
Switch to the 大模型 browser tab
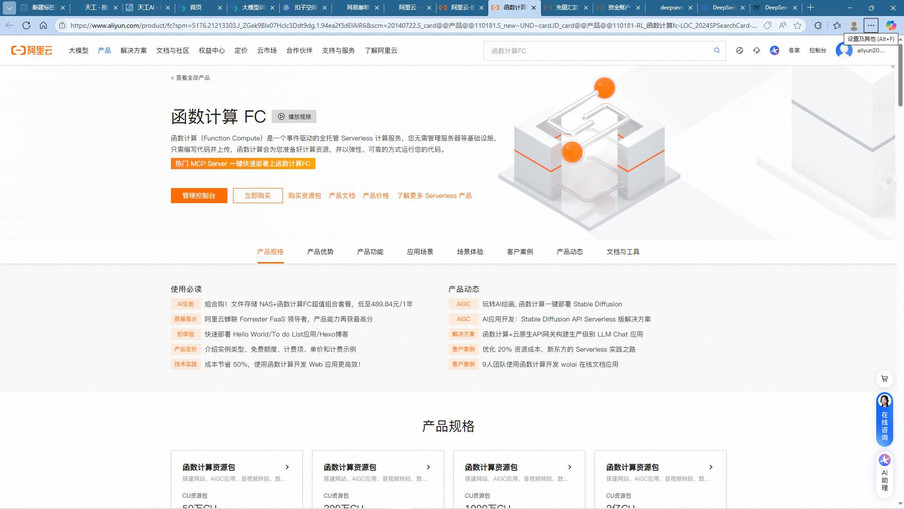pyautogui.click(x=253, y=7)
